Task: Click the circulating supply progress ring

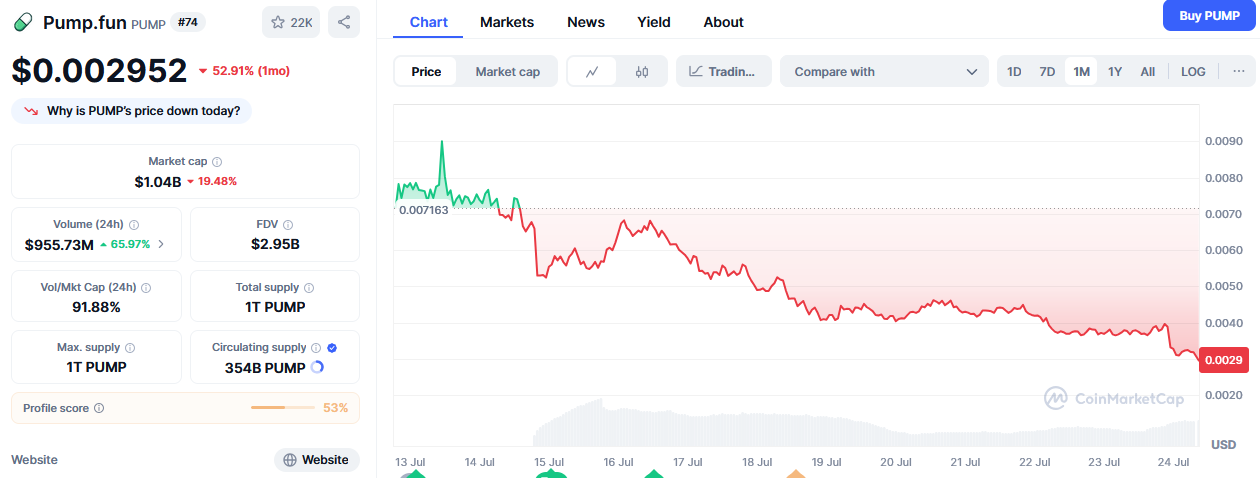Action: pyautogui.click(x=317, y=367)
